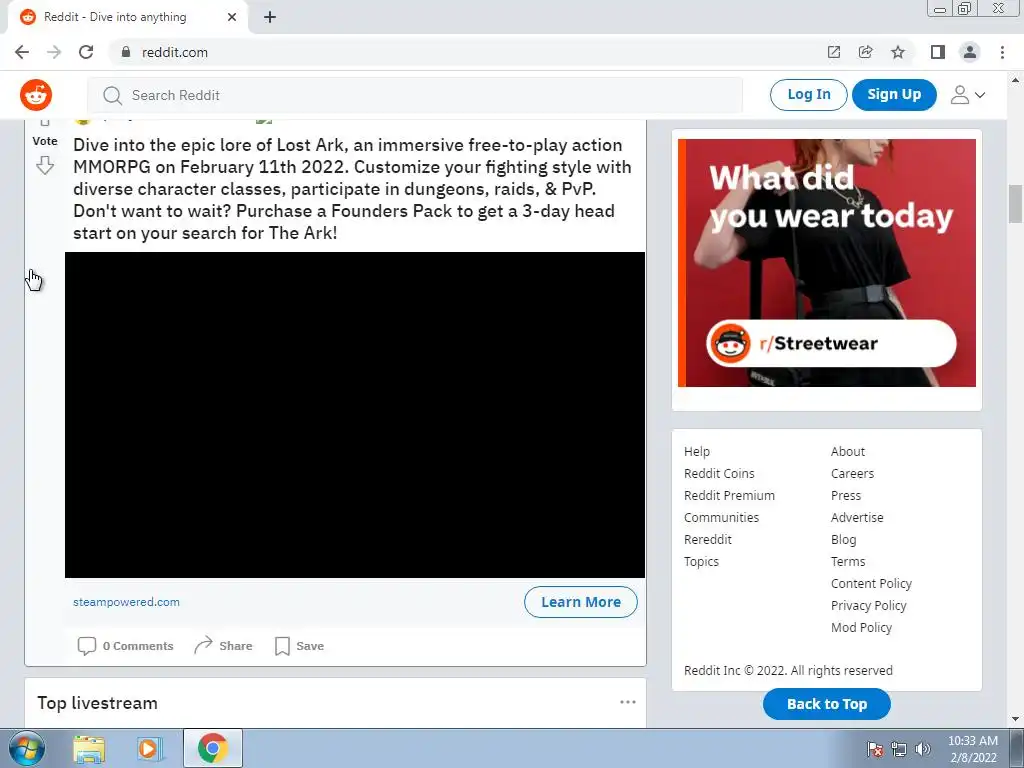Click the network tray icon
The image size is (1024, 768).
tap(899, 749)
